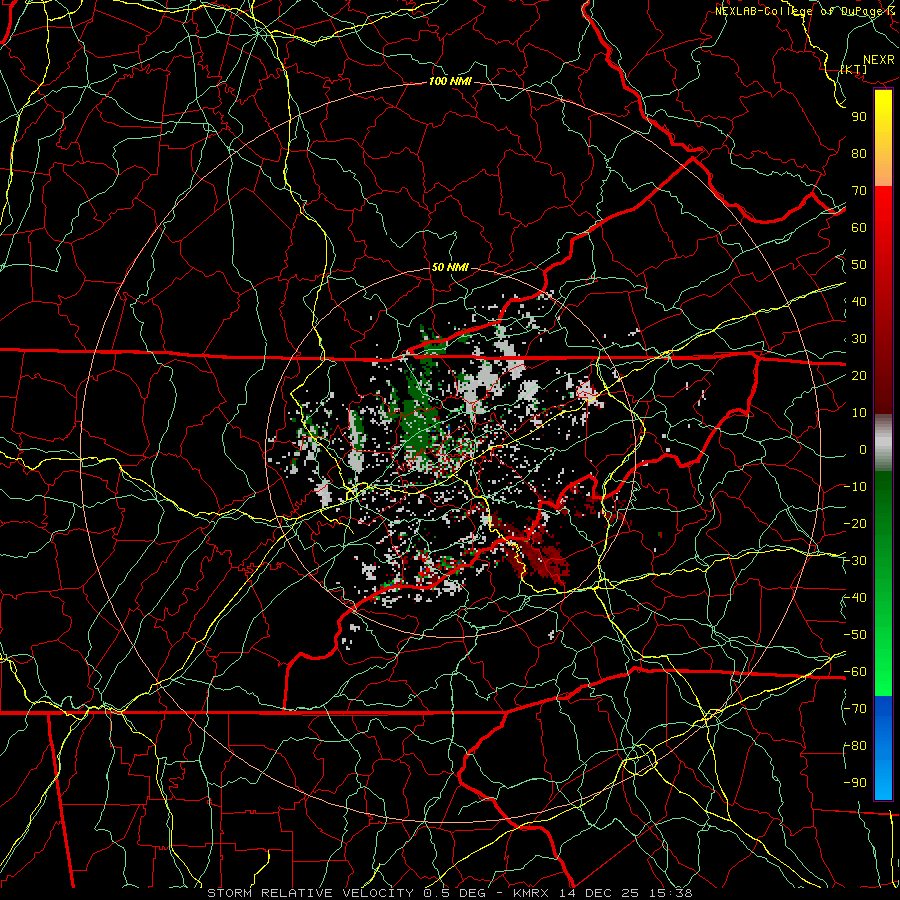This screenshot has width=900, height=900.
Task: Click the NEXR label at top right
Action: tap(878, 60)
